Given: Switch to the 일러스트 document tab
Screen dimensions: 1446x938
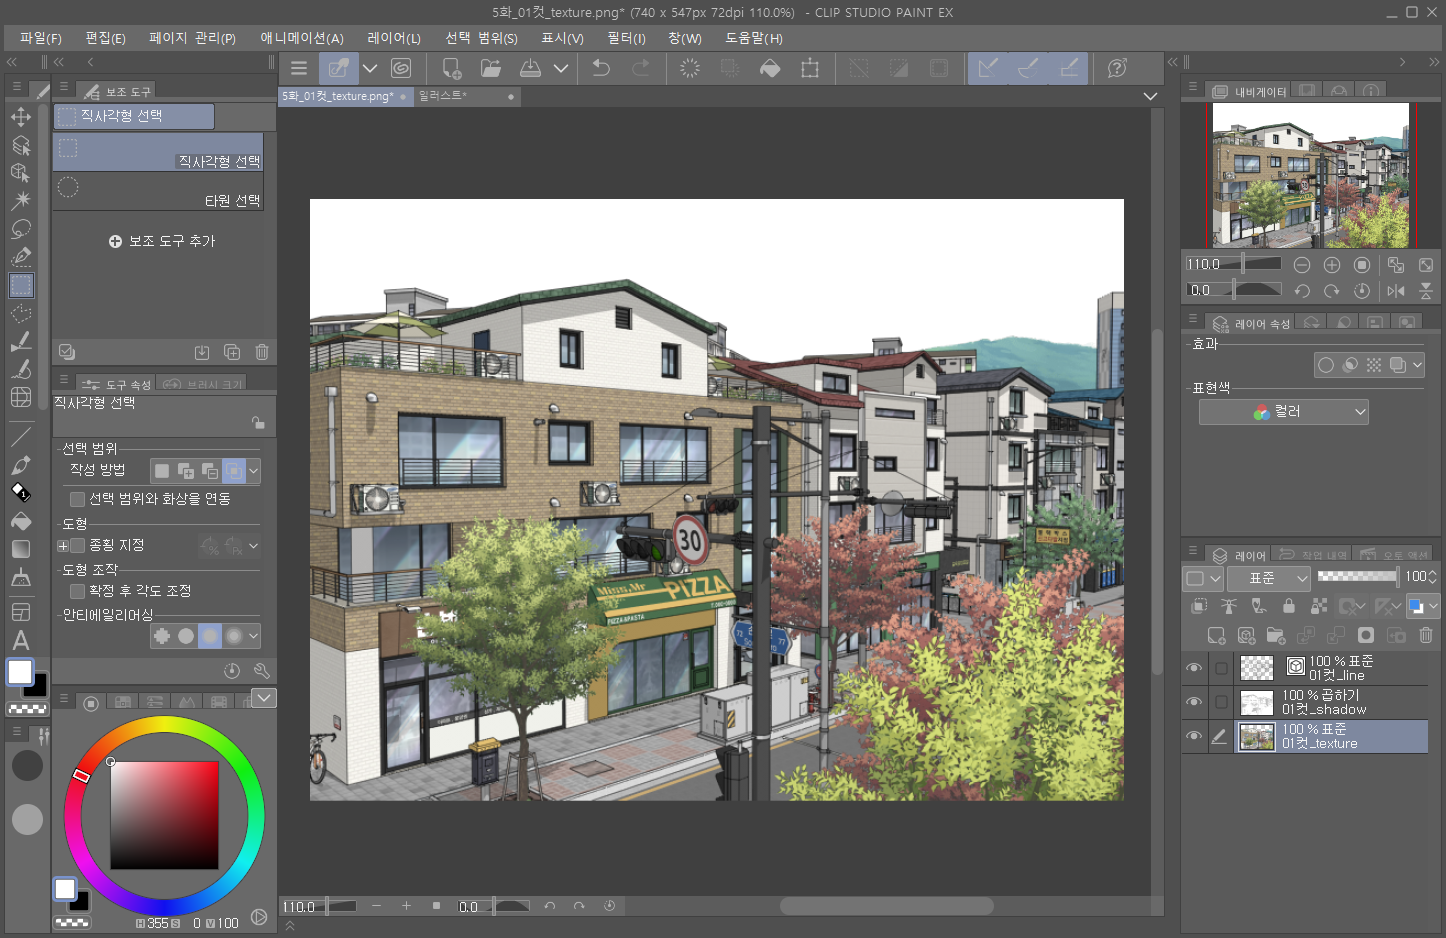Looking at the screenshot, I should (x=444, y=96).
